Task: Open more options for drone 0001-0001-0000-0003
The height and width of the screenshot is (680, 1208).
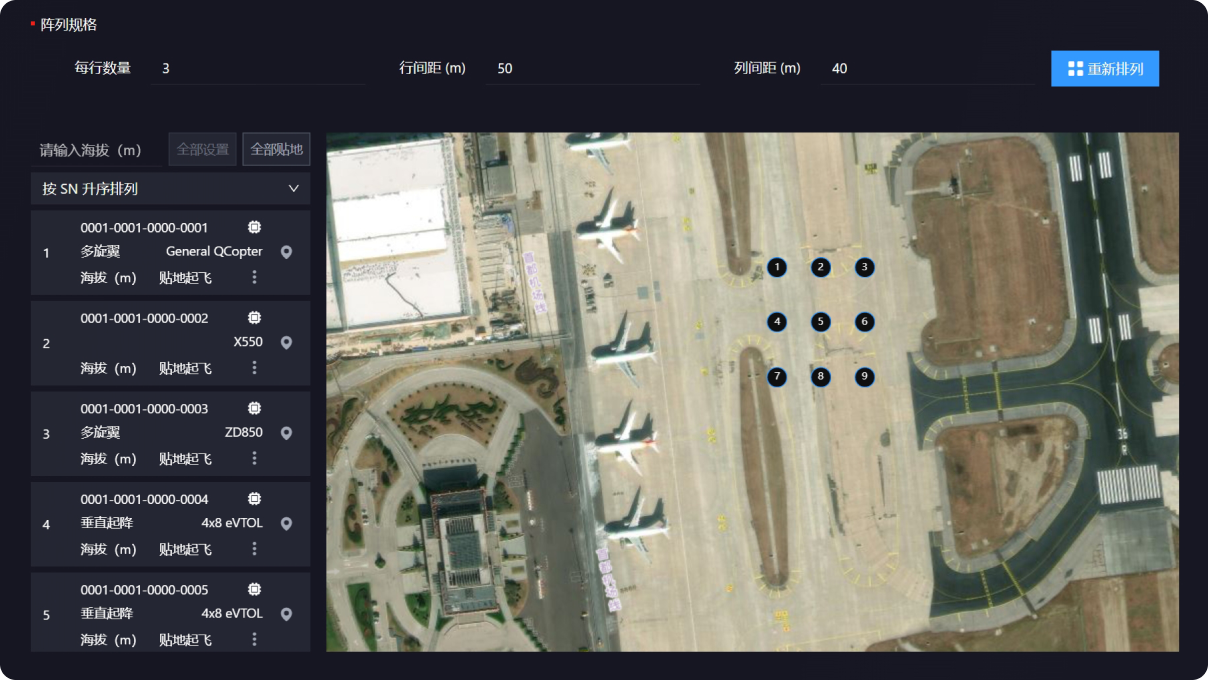Action: coord(254,458)
